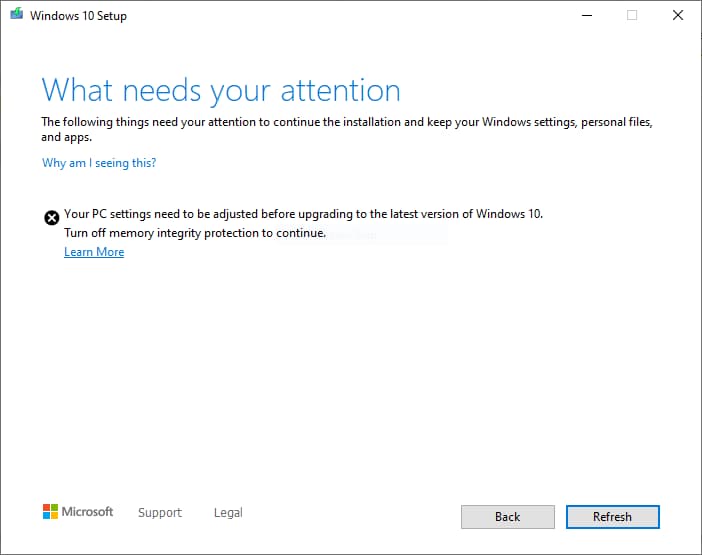
Task: Open the Legal link
Action: [x=228, y=512]
